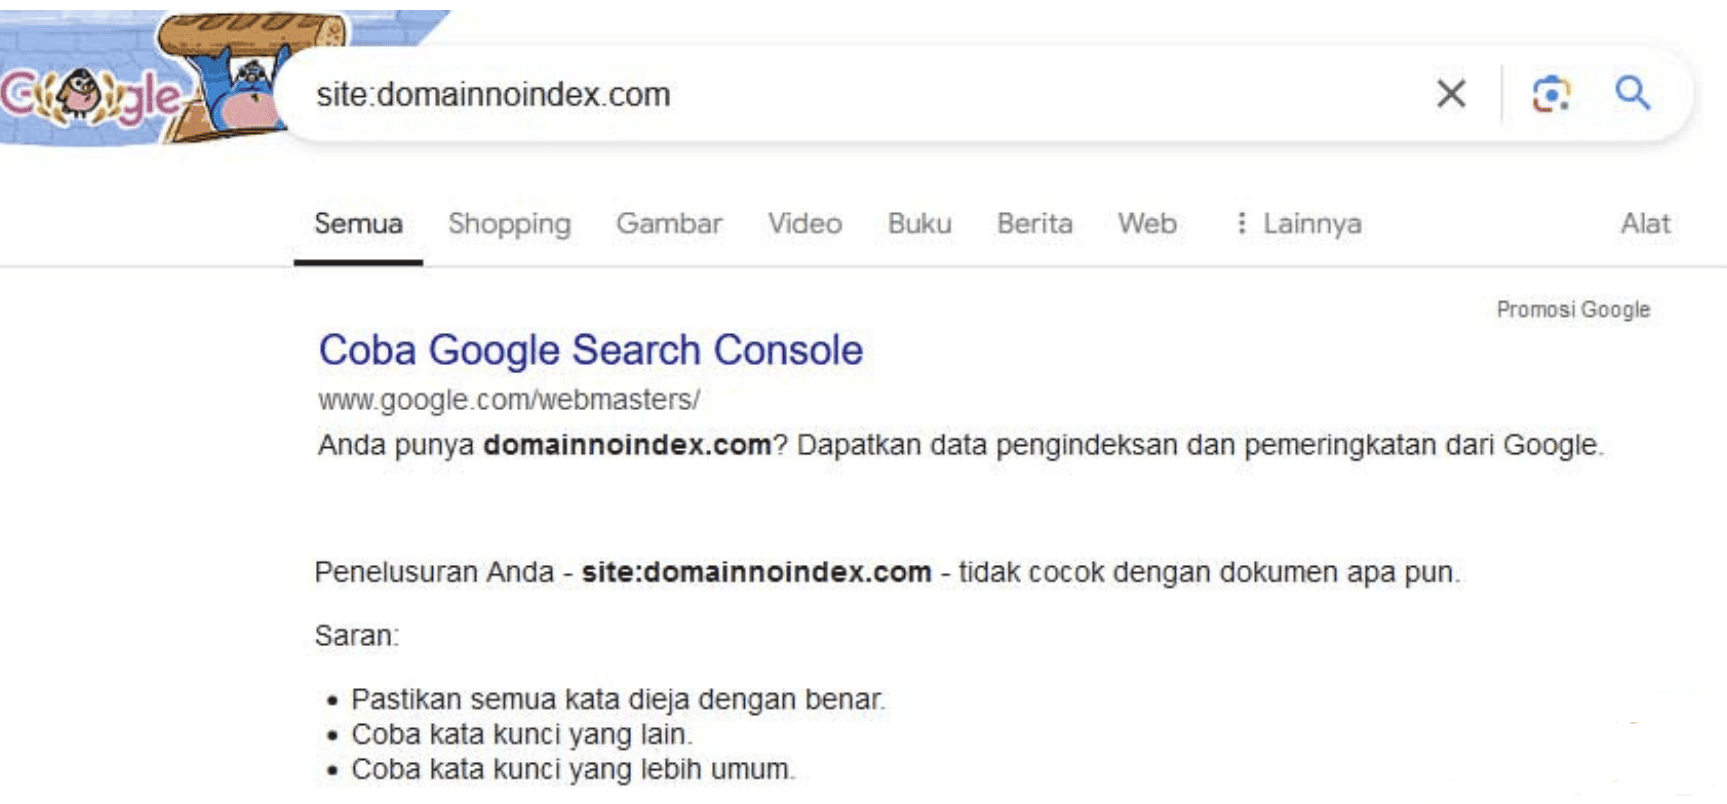Switch to the Berita tab
The height and width of the screenshot is (804, 1727).
tap(1035, 223)
